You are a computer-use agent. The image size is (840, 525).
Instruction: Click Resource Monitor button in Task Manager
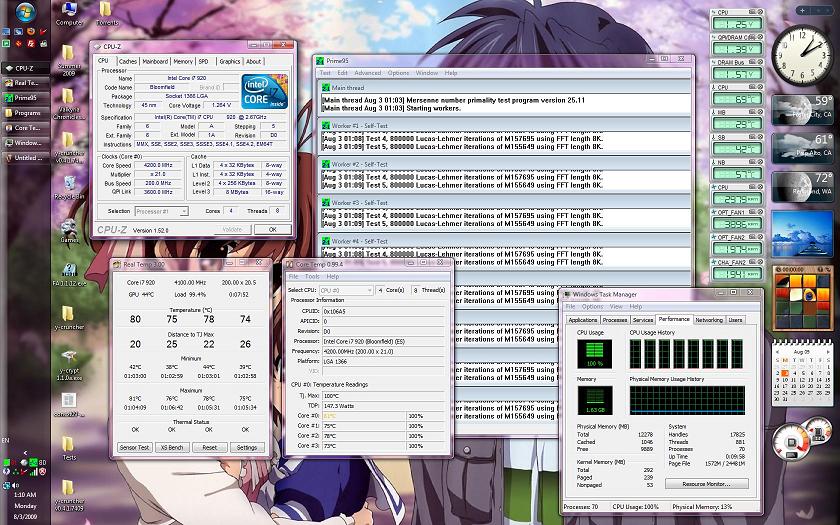point(707,484)
